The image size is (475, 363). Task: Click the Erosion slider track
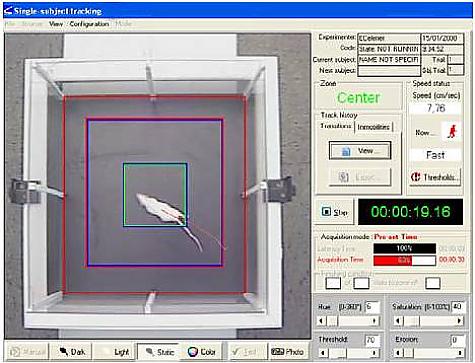click(x=429, y=352)
